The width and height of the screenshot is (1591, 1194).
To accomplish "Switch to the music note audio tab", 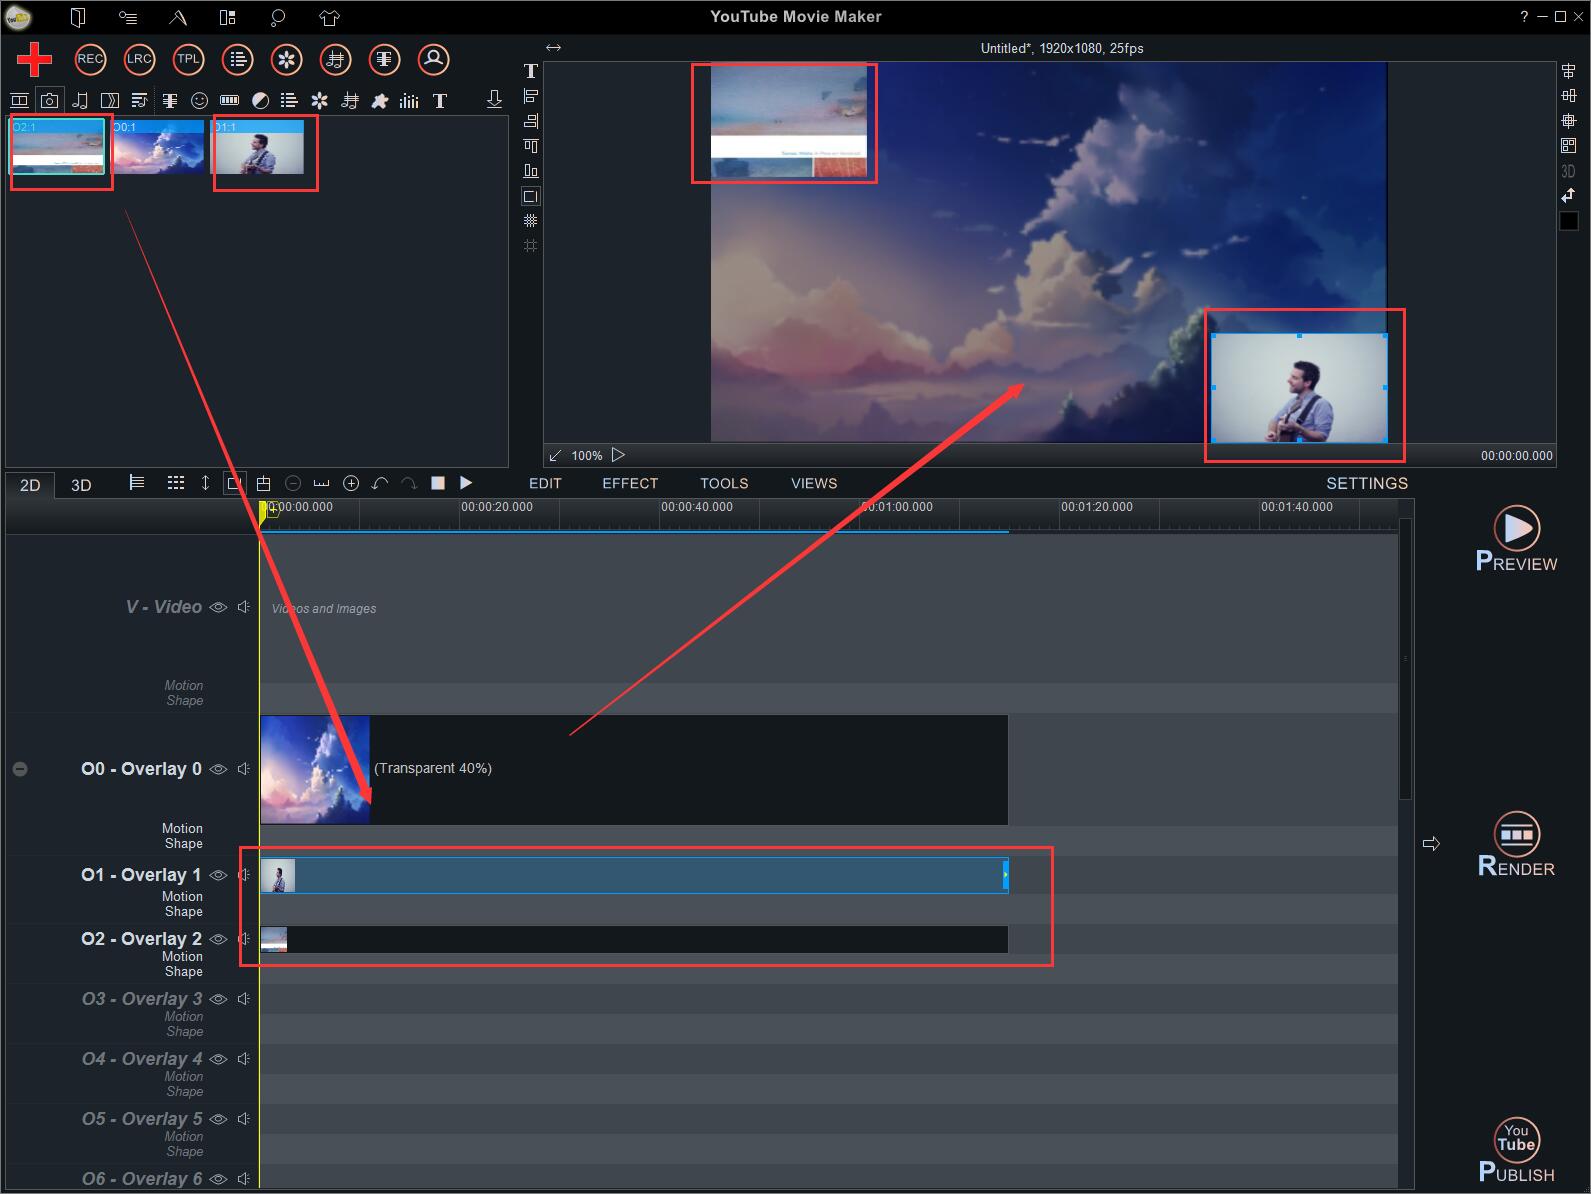I will click(x=80, y=100).
